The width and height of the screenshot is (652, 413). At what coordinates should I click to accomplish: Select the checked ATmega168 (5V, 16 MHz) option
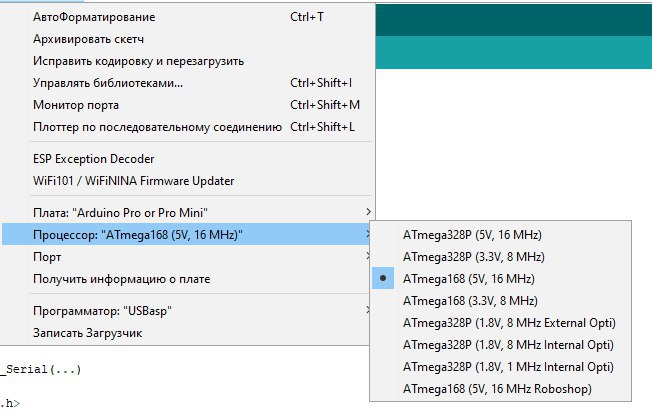(x=501, y=279)
